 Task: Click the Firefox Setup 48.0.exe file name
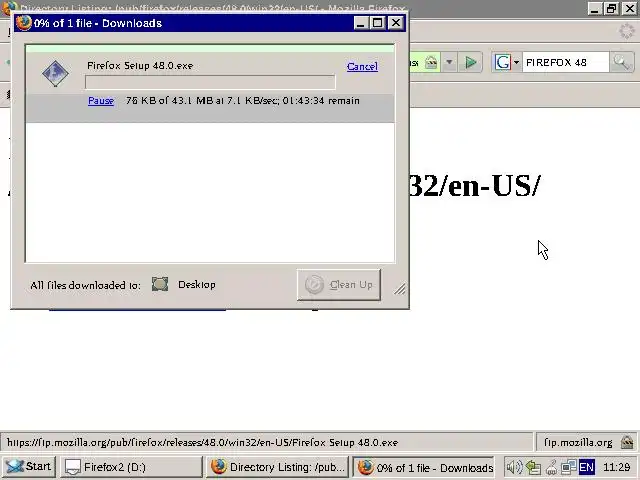pyautogui.click(x=140, y=65)
